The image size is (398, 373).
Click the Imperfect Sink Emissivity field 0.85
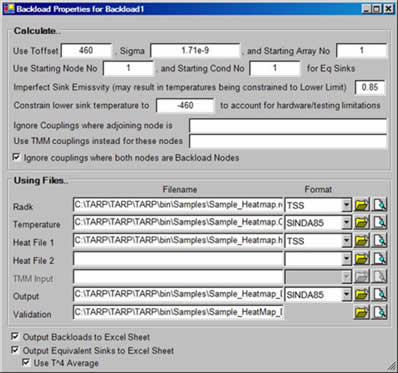[370, 87]
